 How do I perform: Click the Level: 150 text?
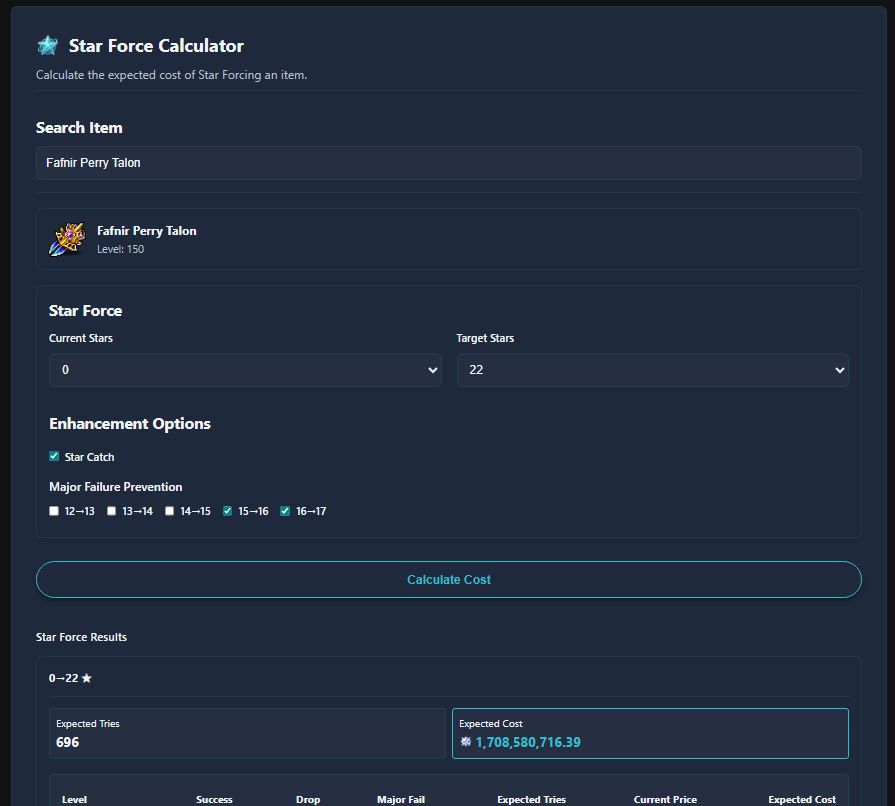pos(120,249)
